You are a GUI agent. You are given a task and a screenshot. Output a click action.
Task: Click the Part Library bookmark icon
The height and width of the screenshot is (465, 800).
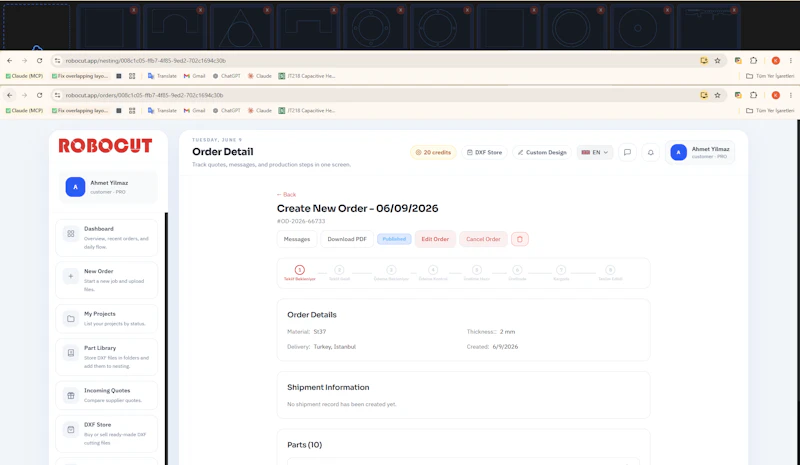tap(71, 353)
